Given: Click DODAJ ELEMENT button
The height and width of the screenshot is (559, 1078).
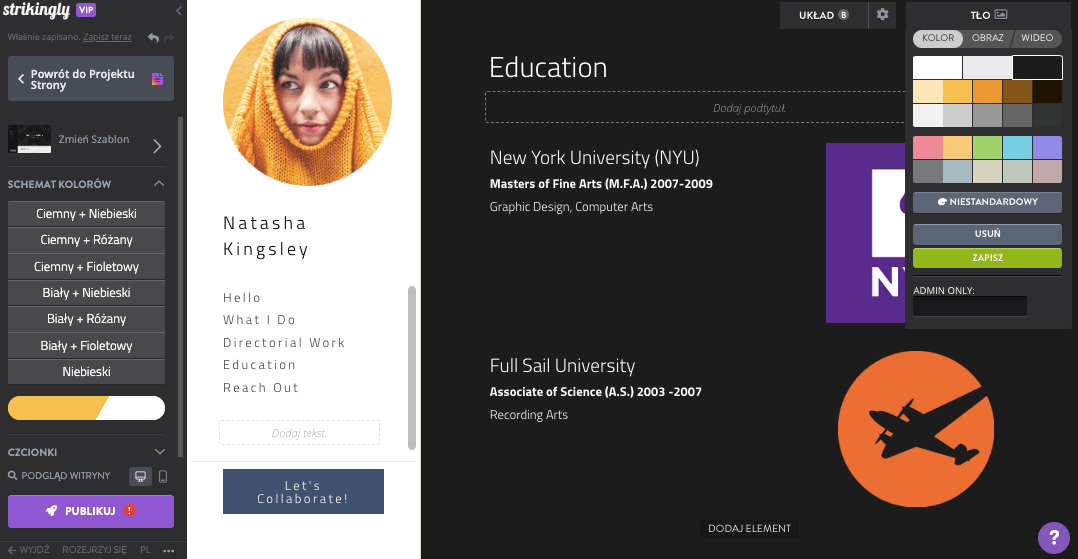Looking at the screenshot, I should click(x=749, y=529).
